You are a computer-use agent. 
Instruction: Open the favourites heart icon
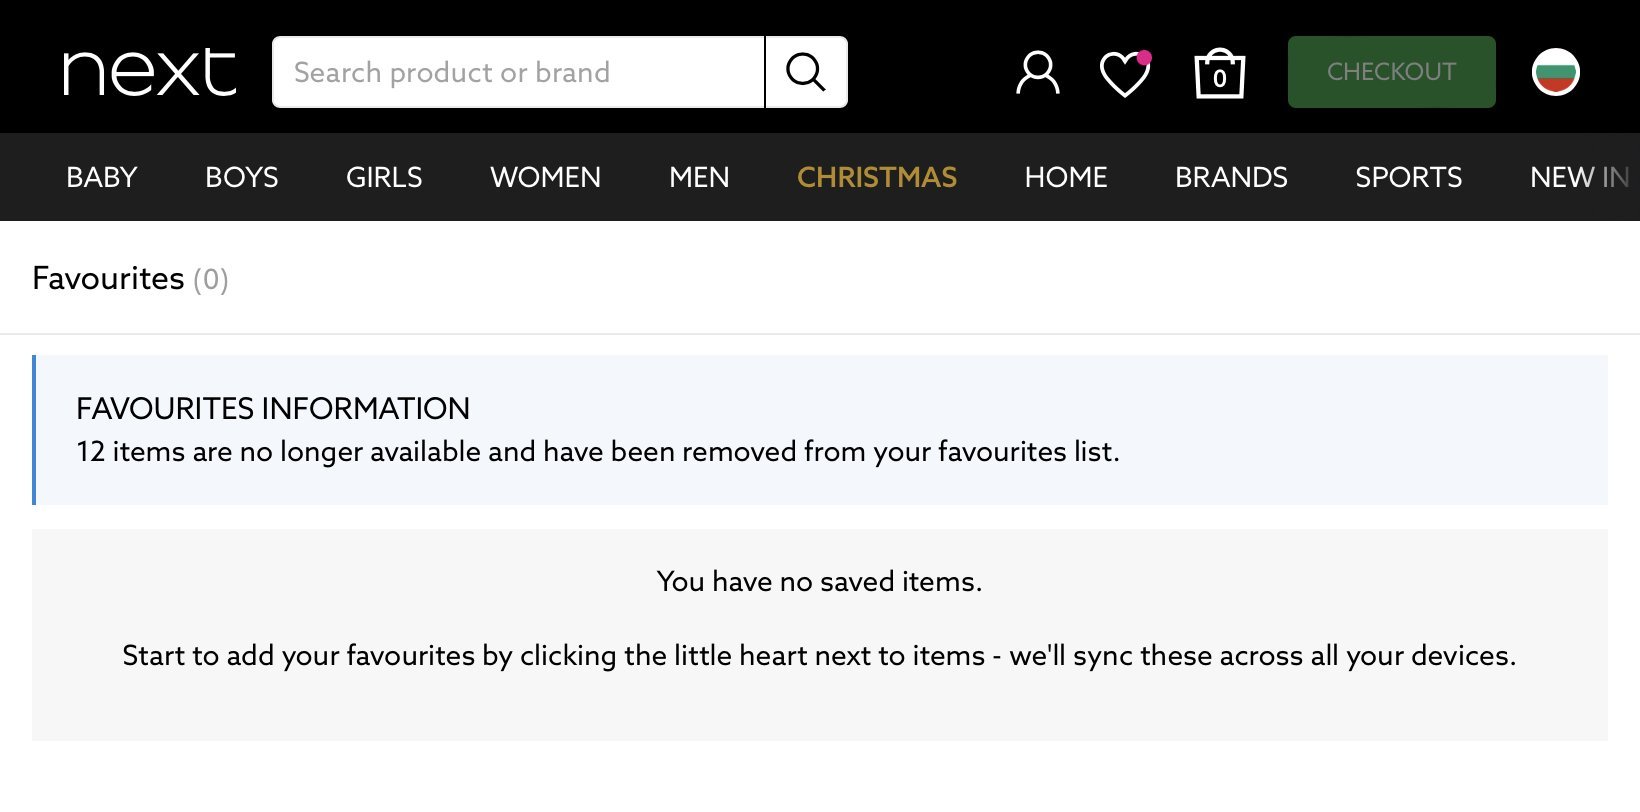[1124, 74]
